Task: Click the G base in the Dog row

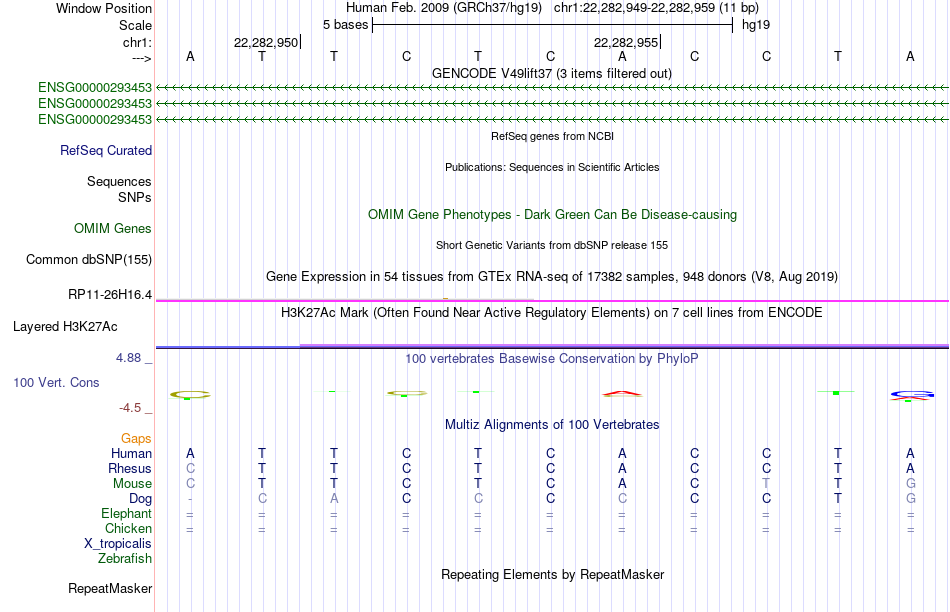Action: [911, 499]
